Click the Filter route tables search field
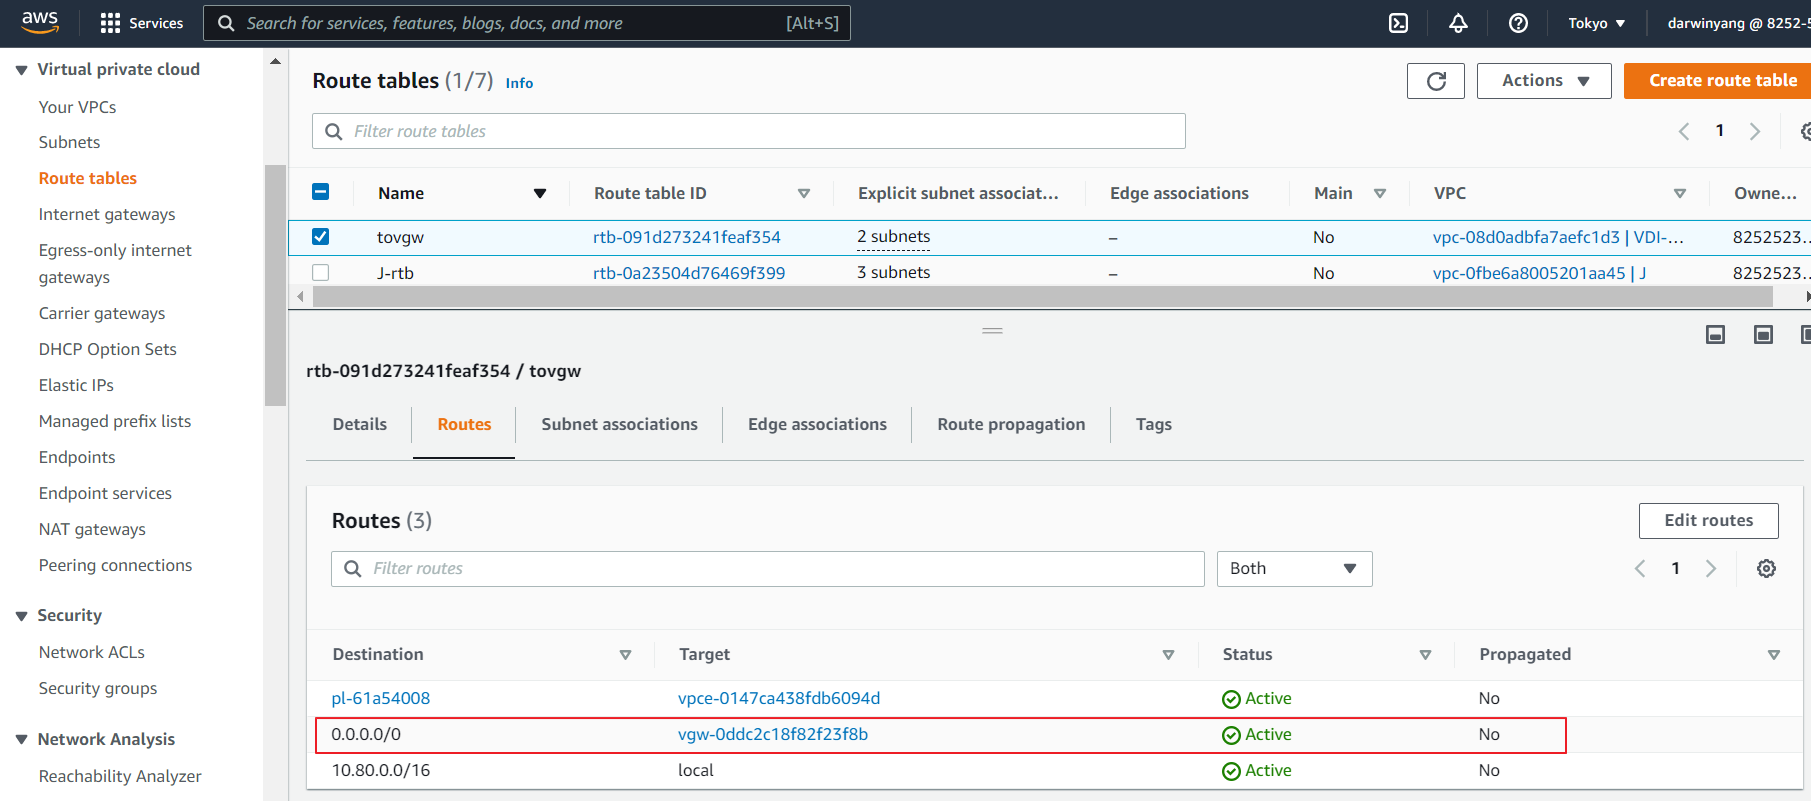The height and width of the screenshot is (801, 1811). coord(748,131)
